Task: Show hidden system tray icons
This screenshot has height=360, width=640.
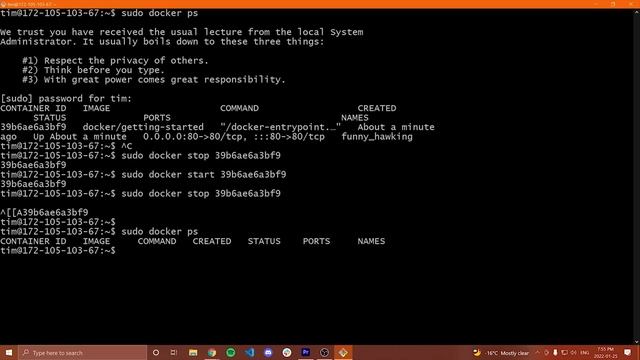Action: pyautogui.click(x=537, y=353)
